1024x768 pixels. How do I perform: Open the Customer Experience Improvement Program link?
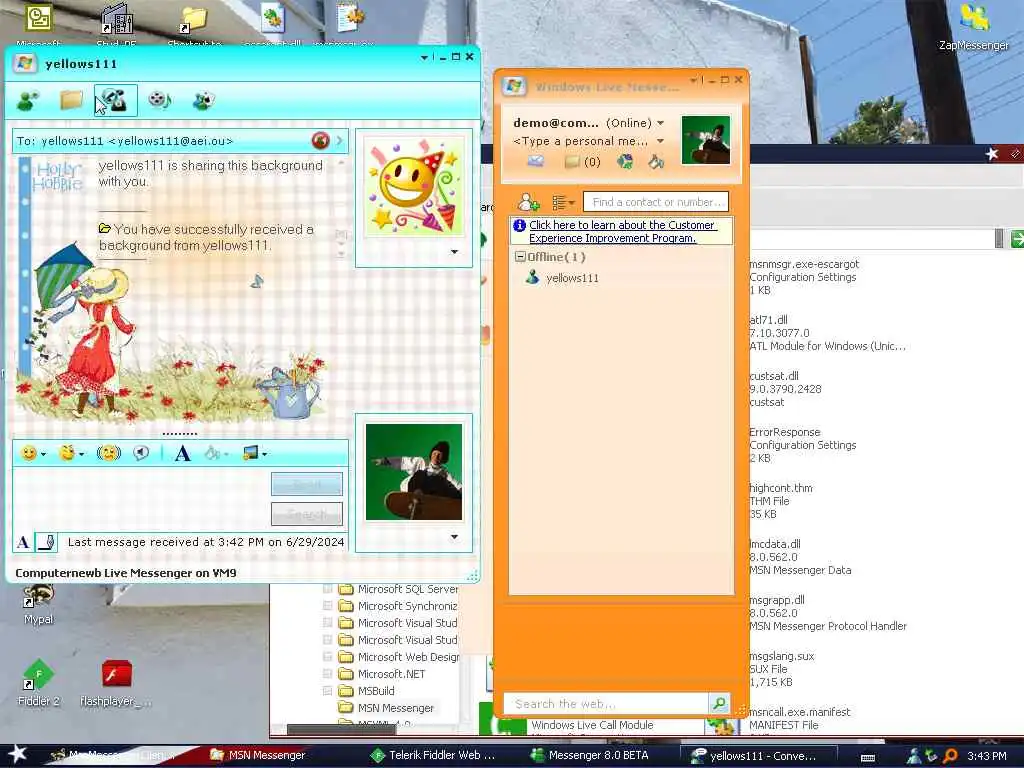[x=622, y=231]
